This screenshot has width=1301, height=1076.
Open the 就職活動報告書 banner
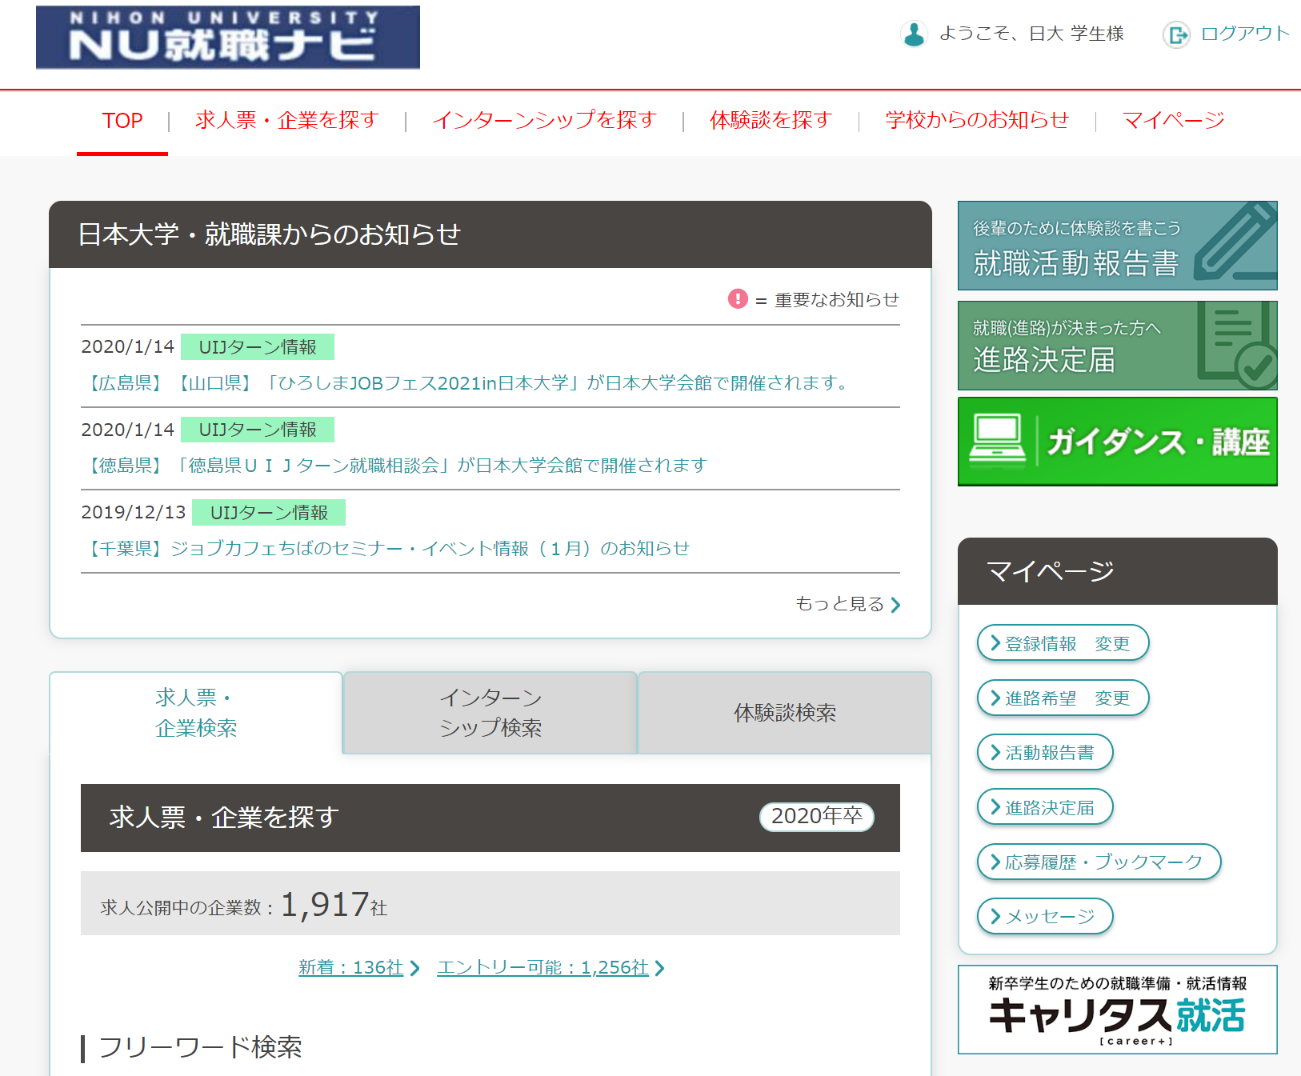click(1118, 246)
